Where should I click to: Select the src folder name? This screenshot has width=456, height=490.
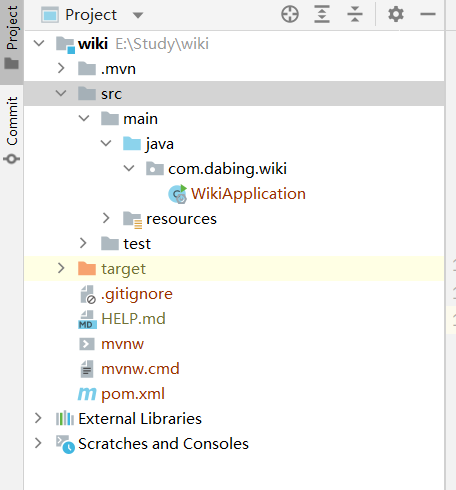coord(112,94)
